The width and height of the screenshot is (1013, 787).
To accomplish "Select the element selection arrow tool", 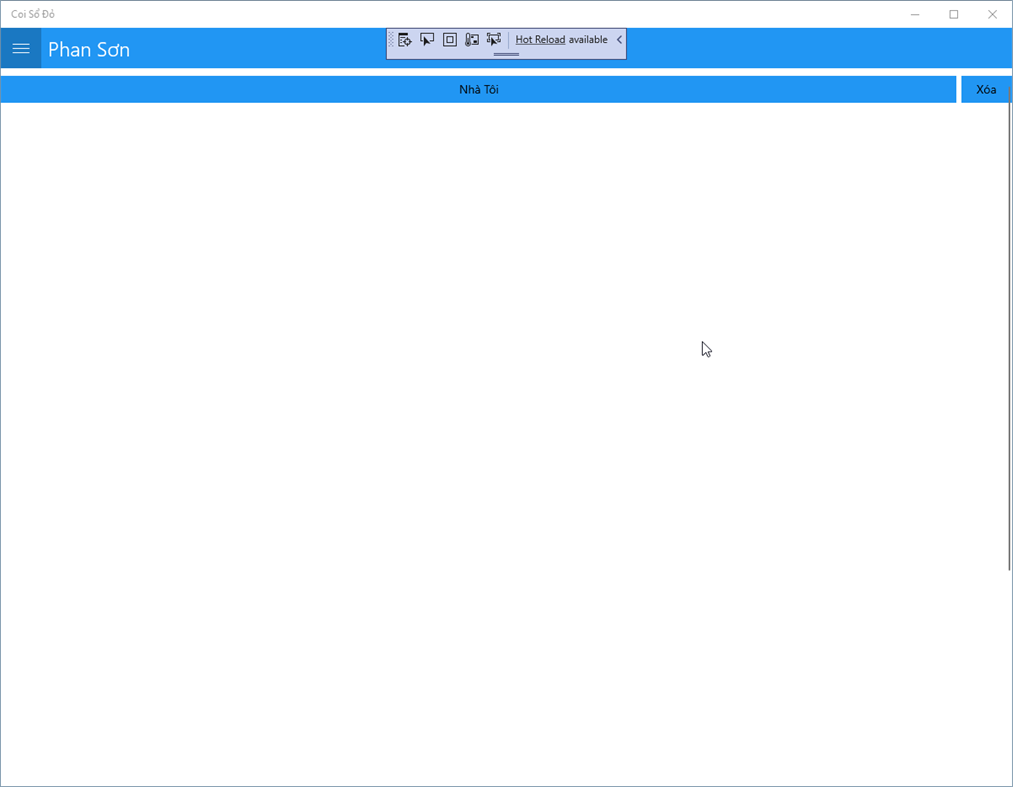I will [x=428, y=40].
